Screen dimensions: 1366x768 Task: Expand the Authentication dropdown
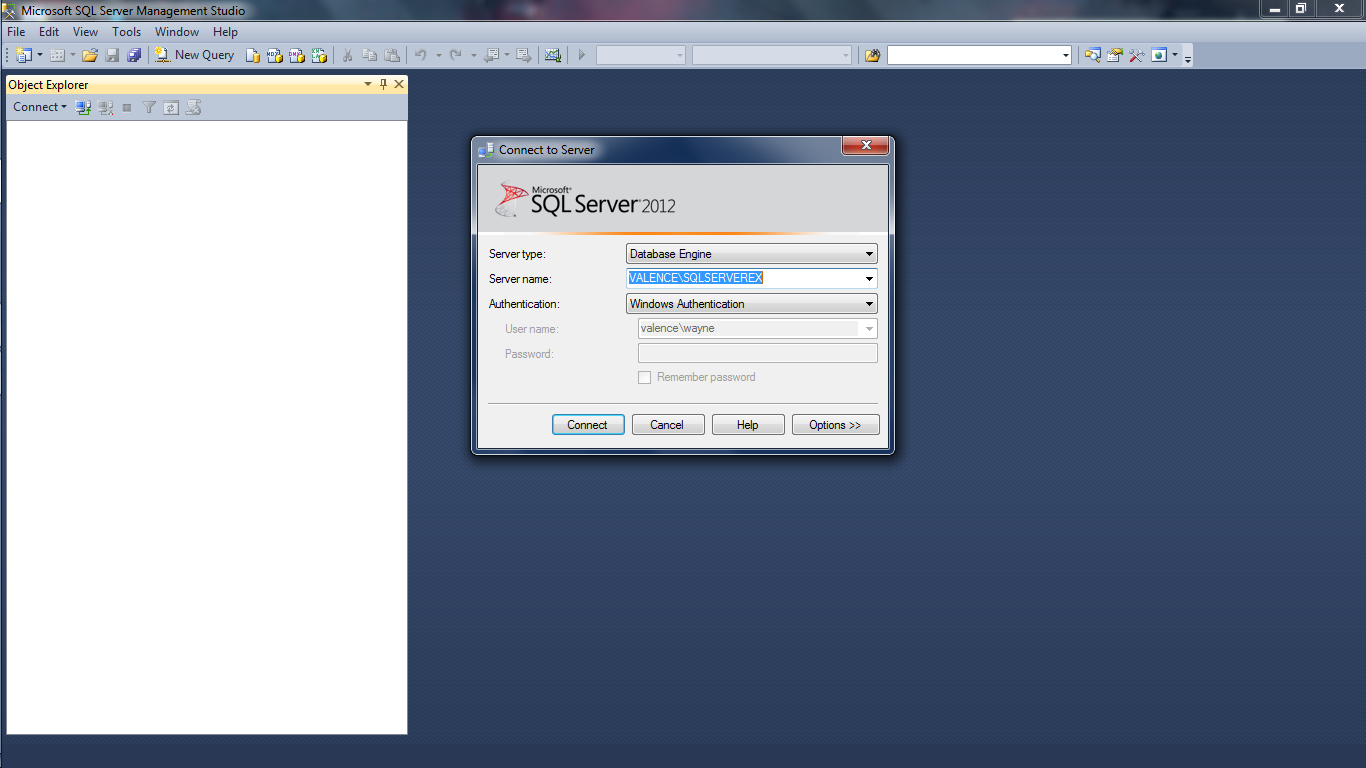[868, 303]
